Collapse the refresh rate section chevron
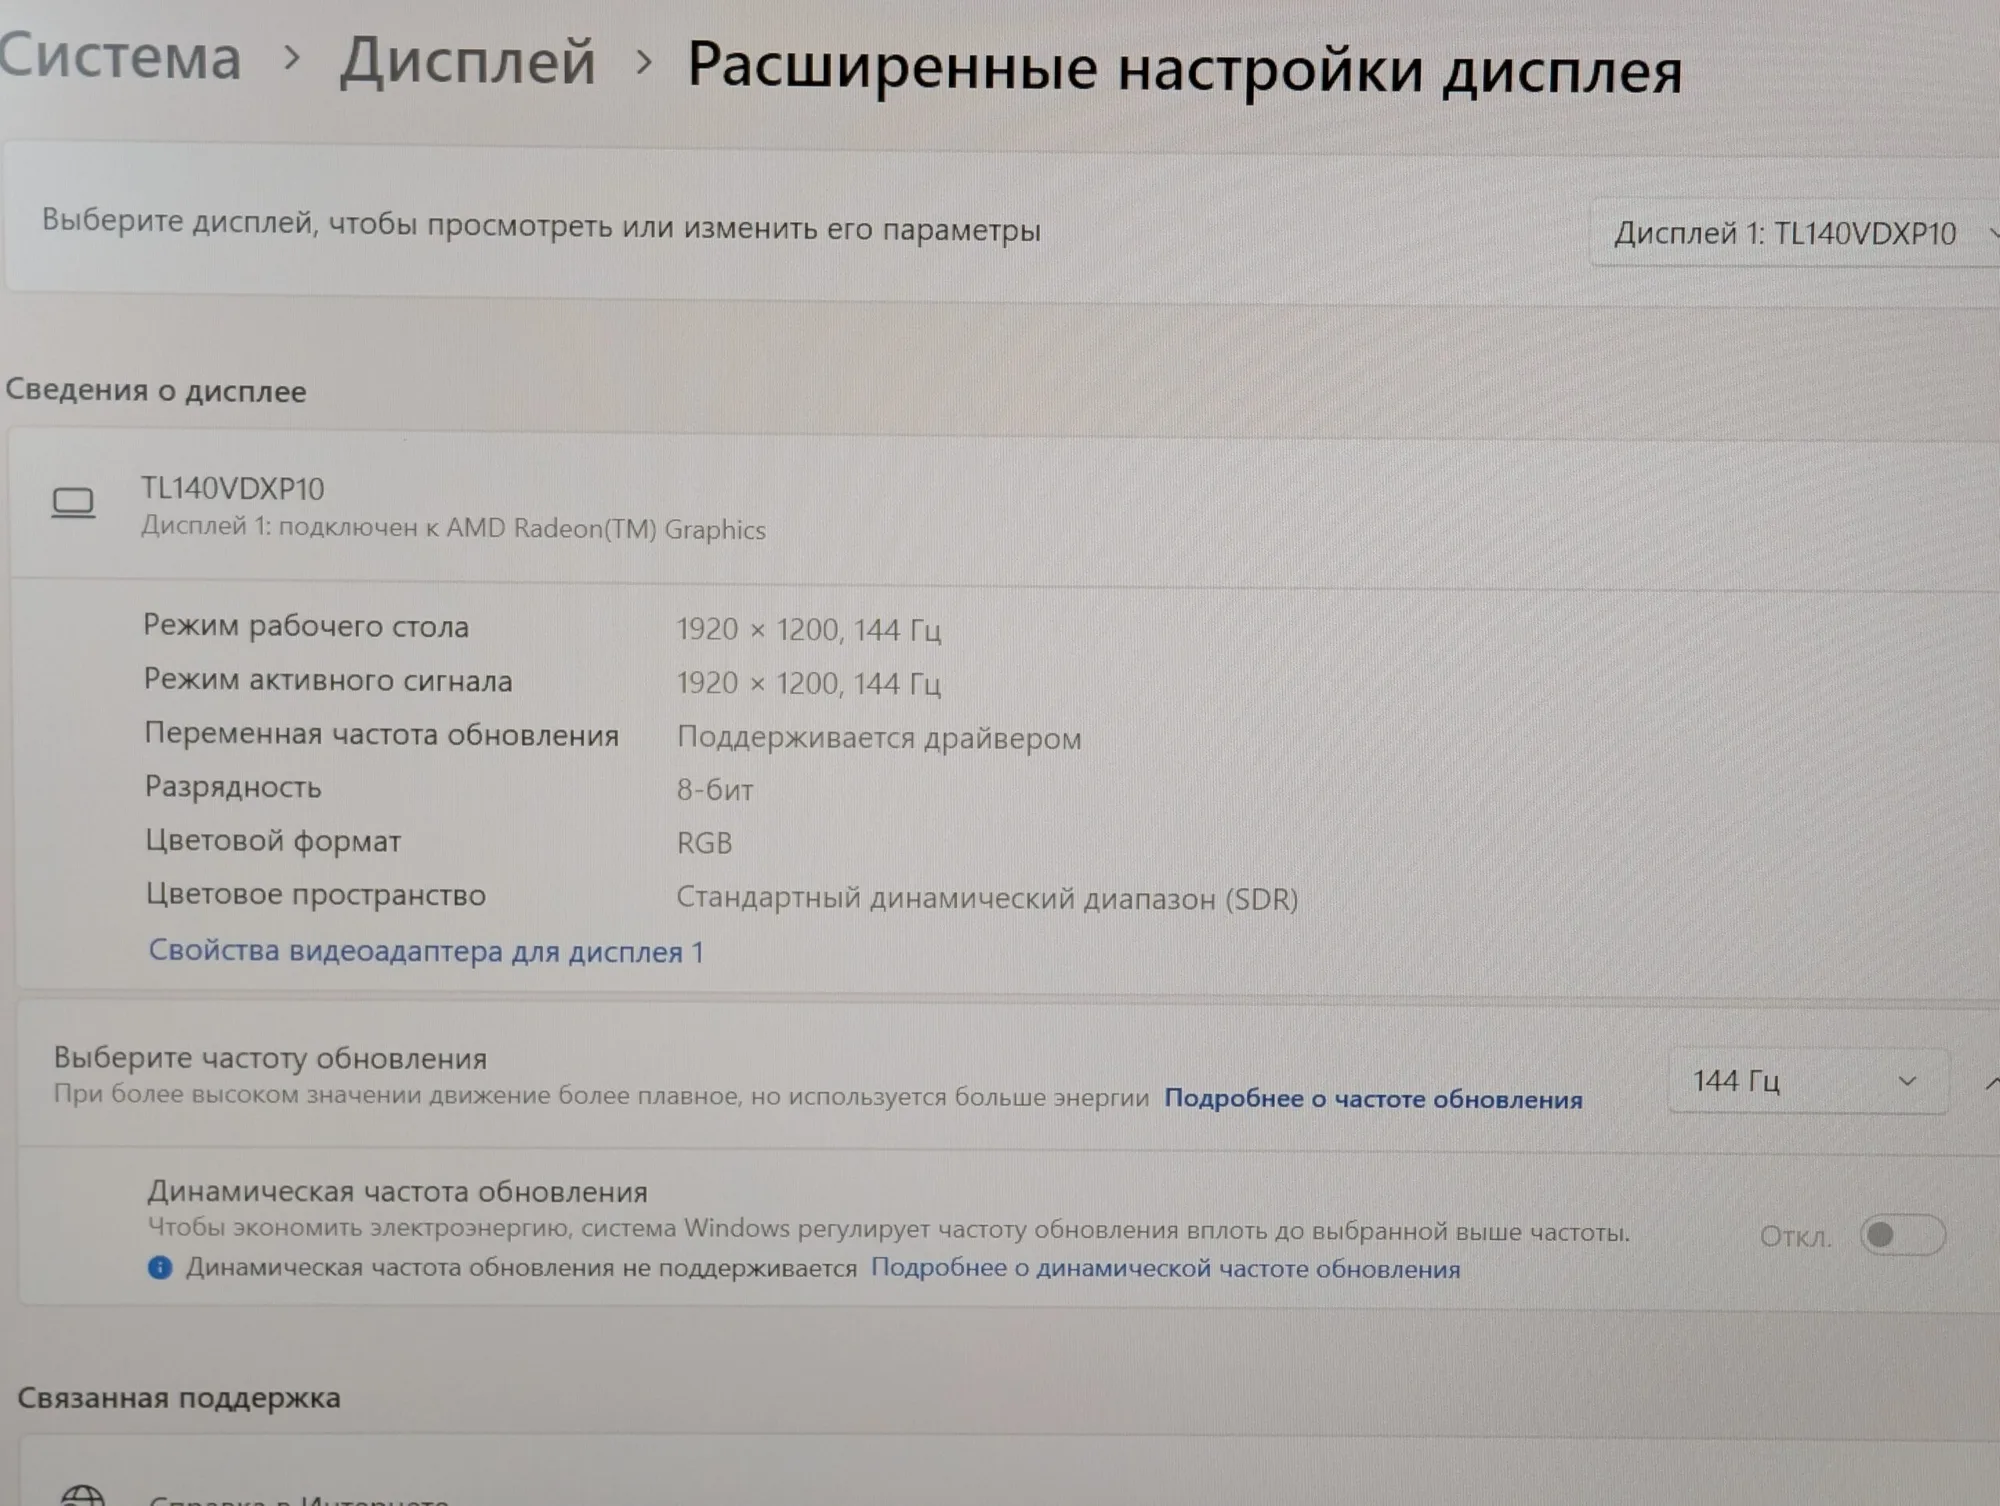2000x1506 pixels. (x=1990, y=1083)
